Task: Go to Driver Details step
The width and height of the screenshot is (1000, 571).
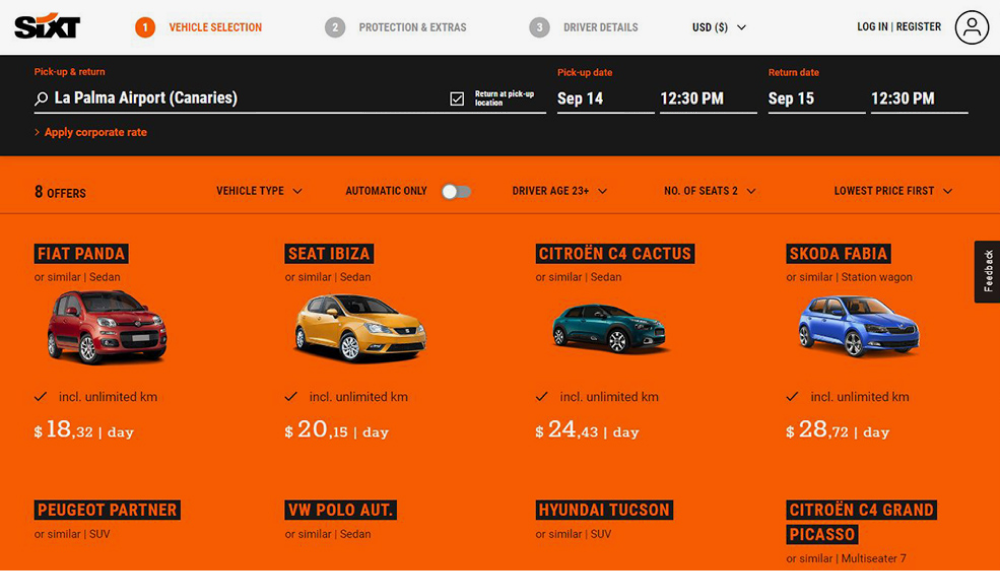Action: point(600,27)
